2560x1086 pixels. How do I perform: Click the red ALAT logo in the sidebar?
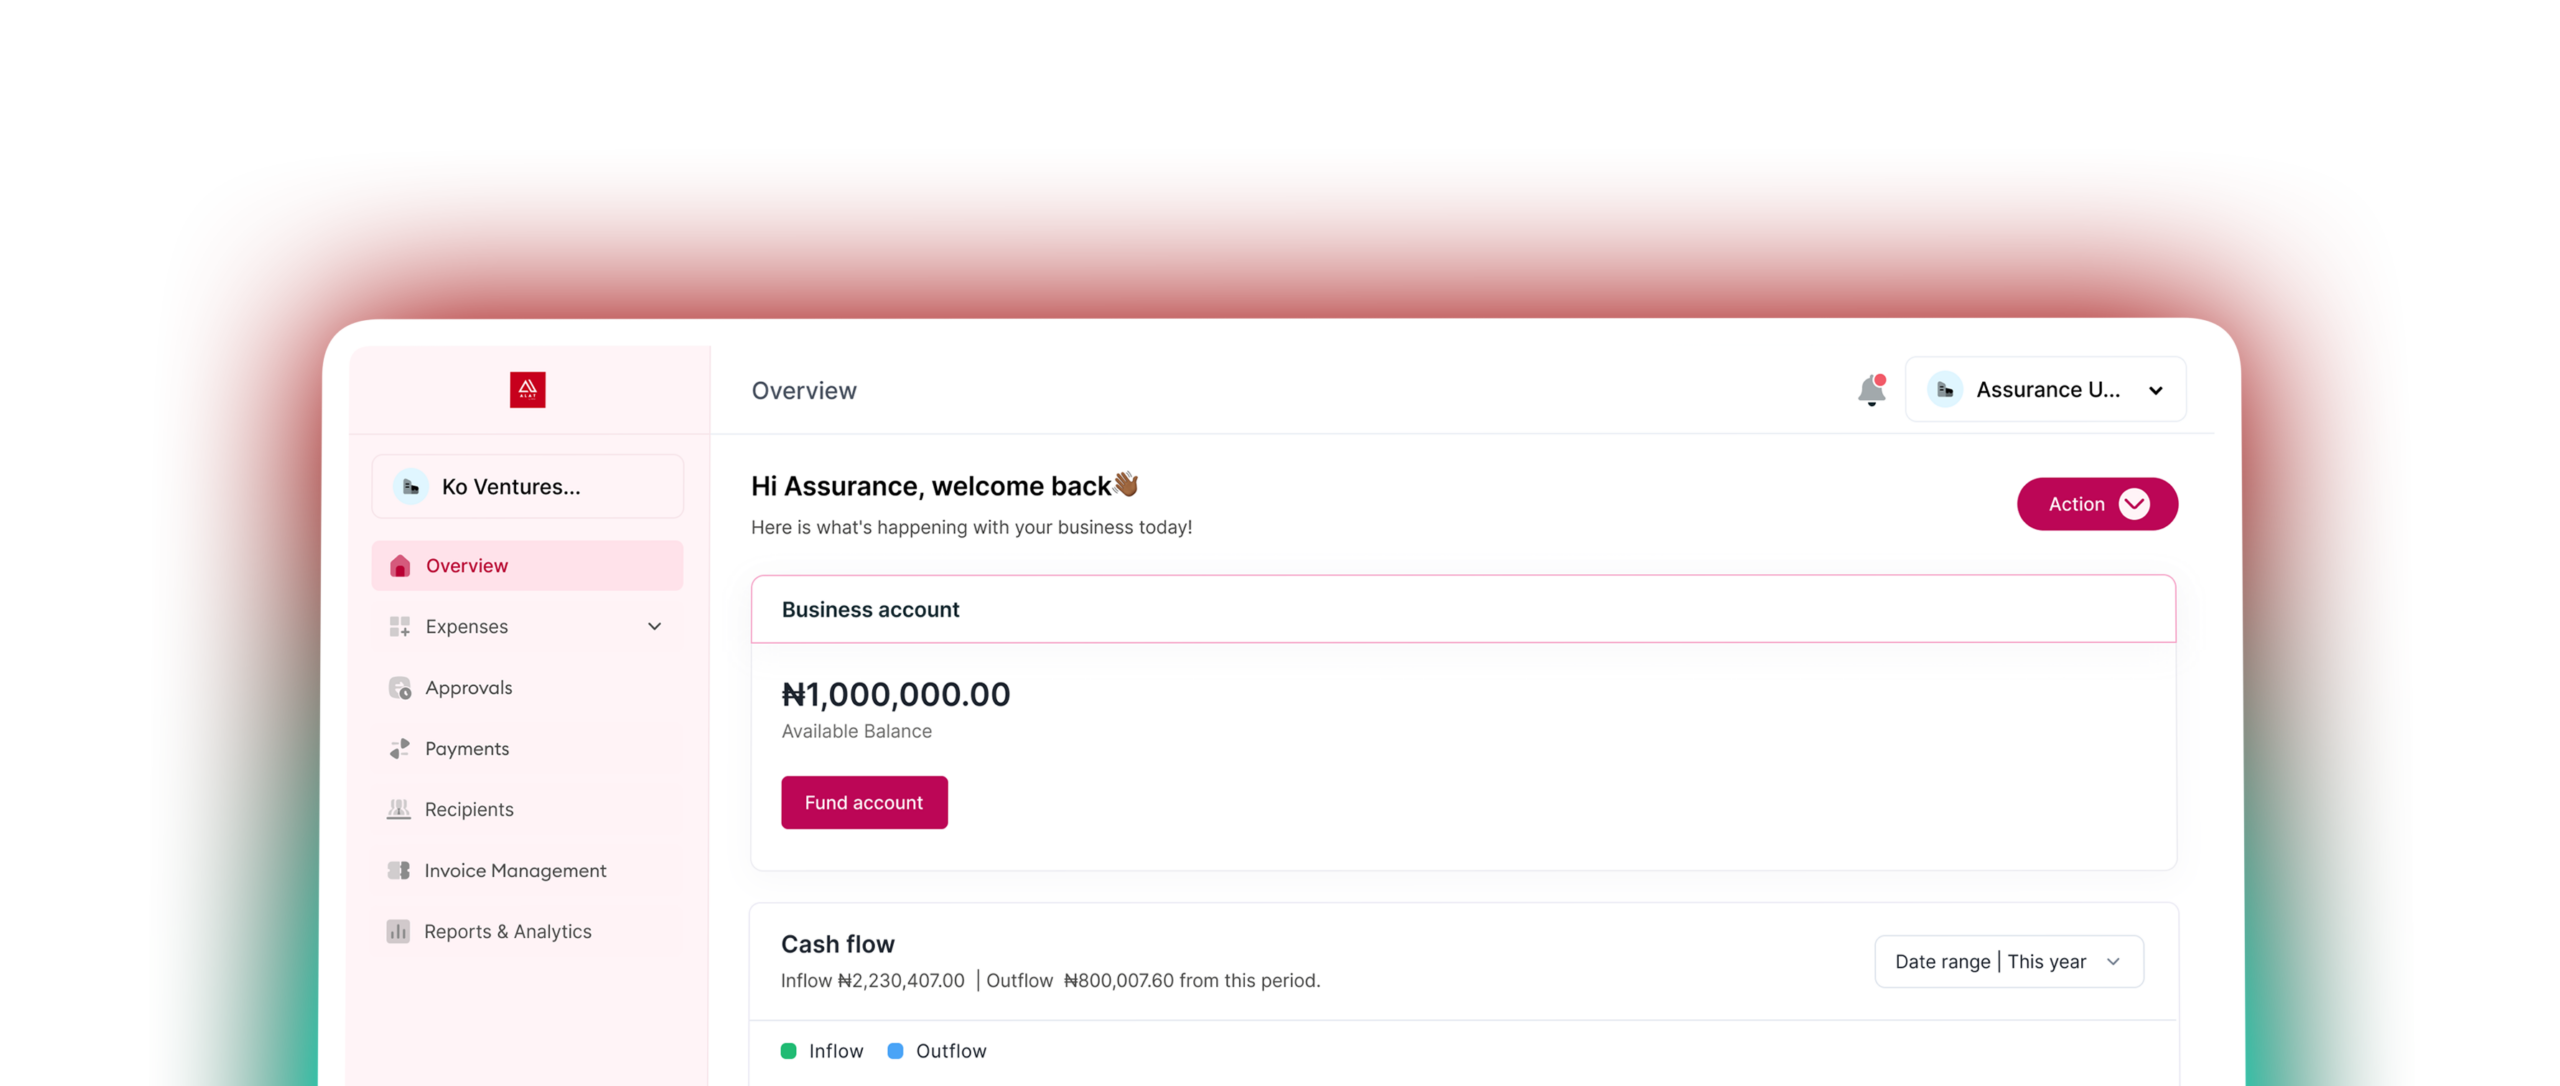[x=527, y=389]
